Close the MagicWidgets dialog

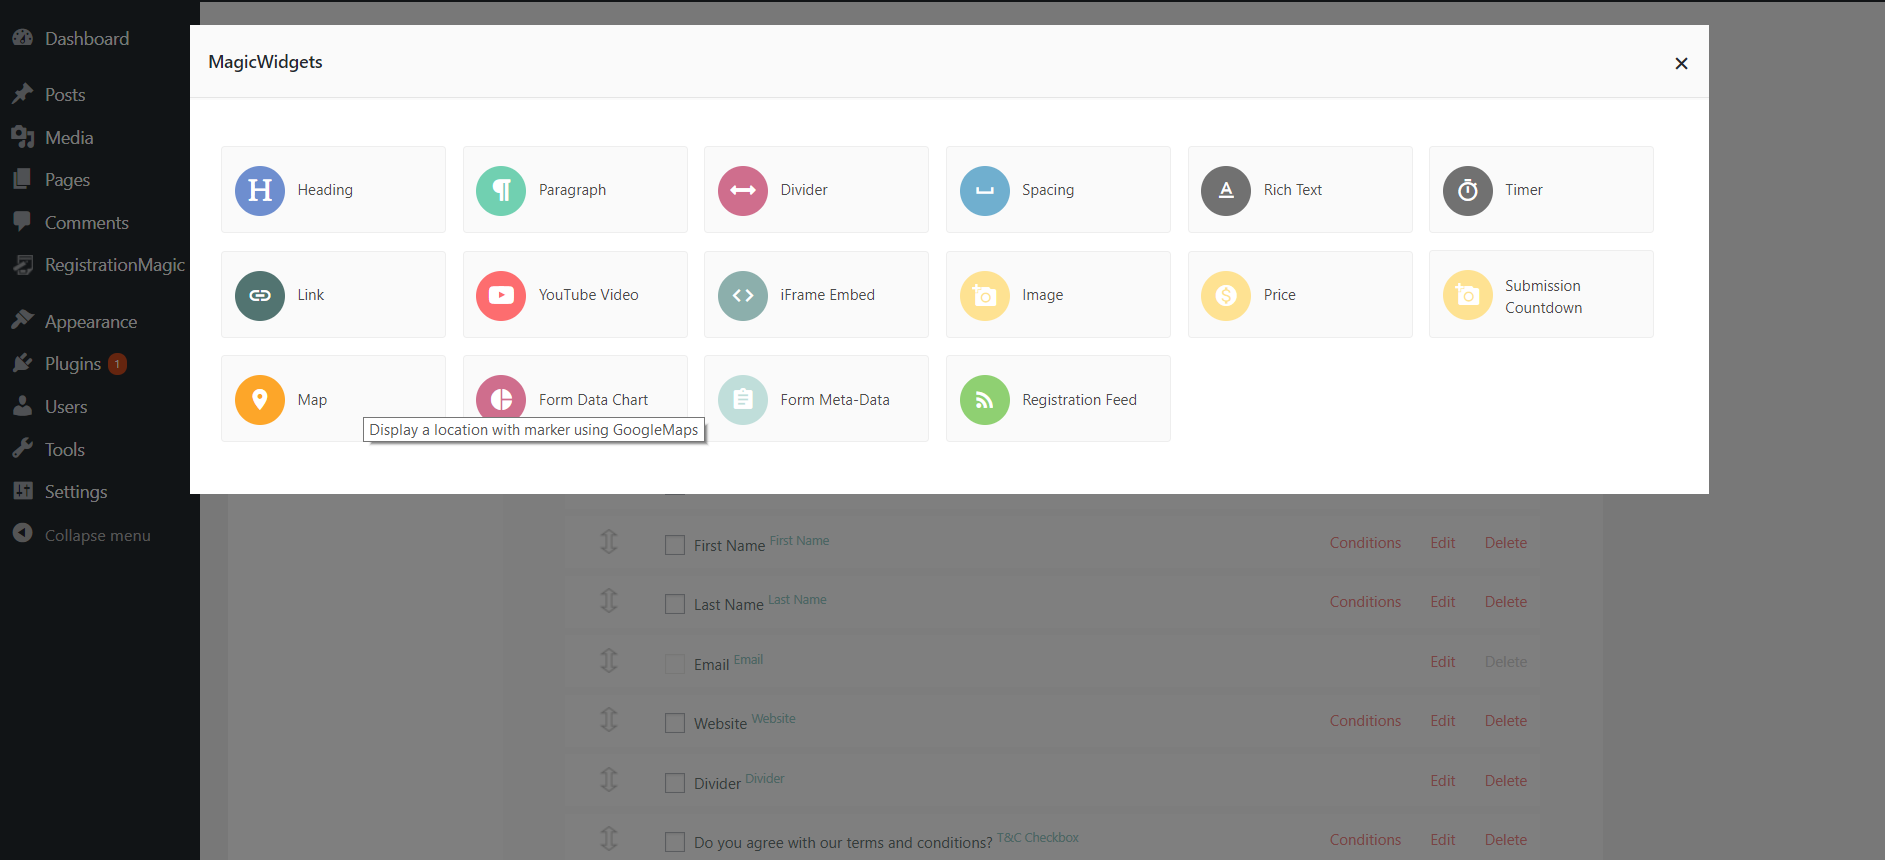1681,63
